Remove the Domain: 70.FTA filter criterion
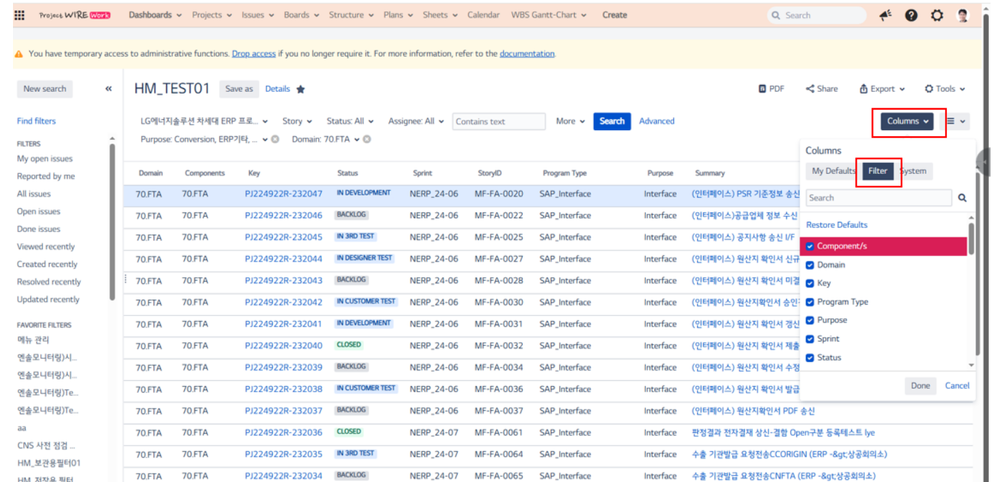 tap(367, 139)
